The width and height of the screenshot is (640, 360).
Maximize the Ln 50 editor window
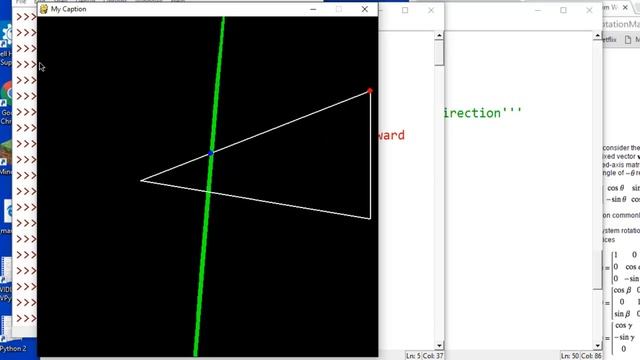coord(563,10)
